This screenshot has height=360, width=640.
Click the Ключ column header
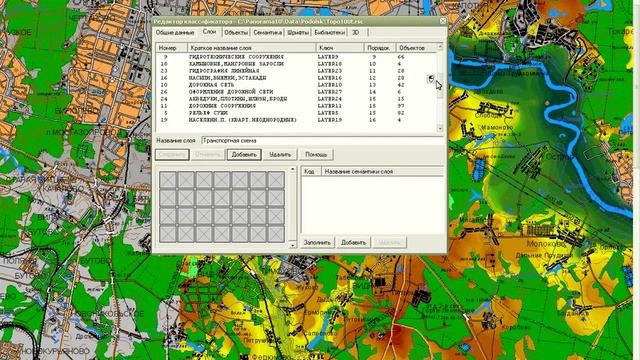coord(340,48)
